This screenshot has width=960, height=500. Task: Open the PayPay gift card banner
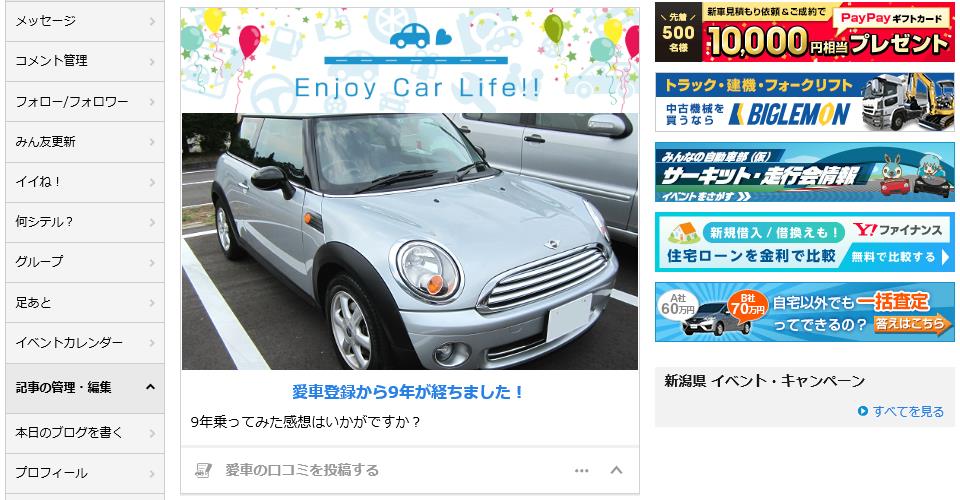pos(804,32)
